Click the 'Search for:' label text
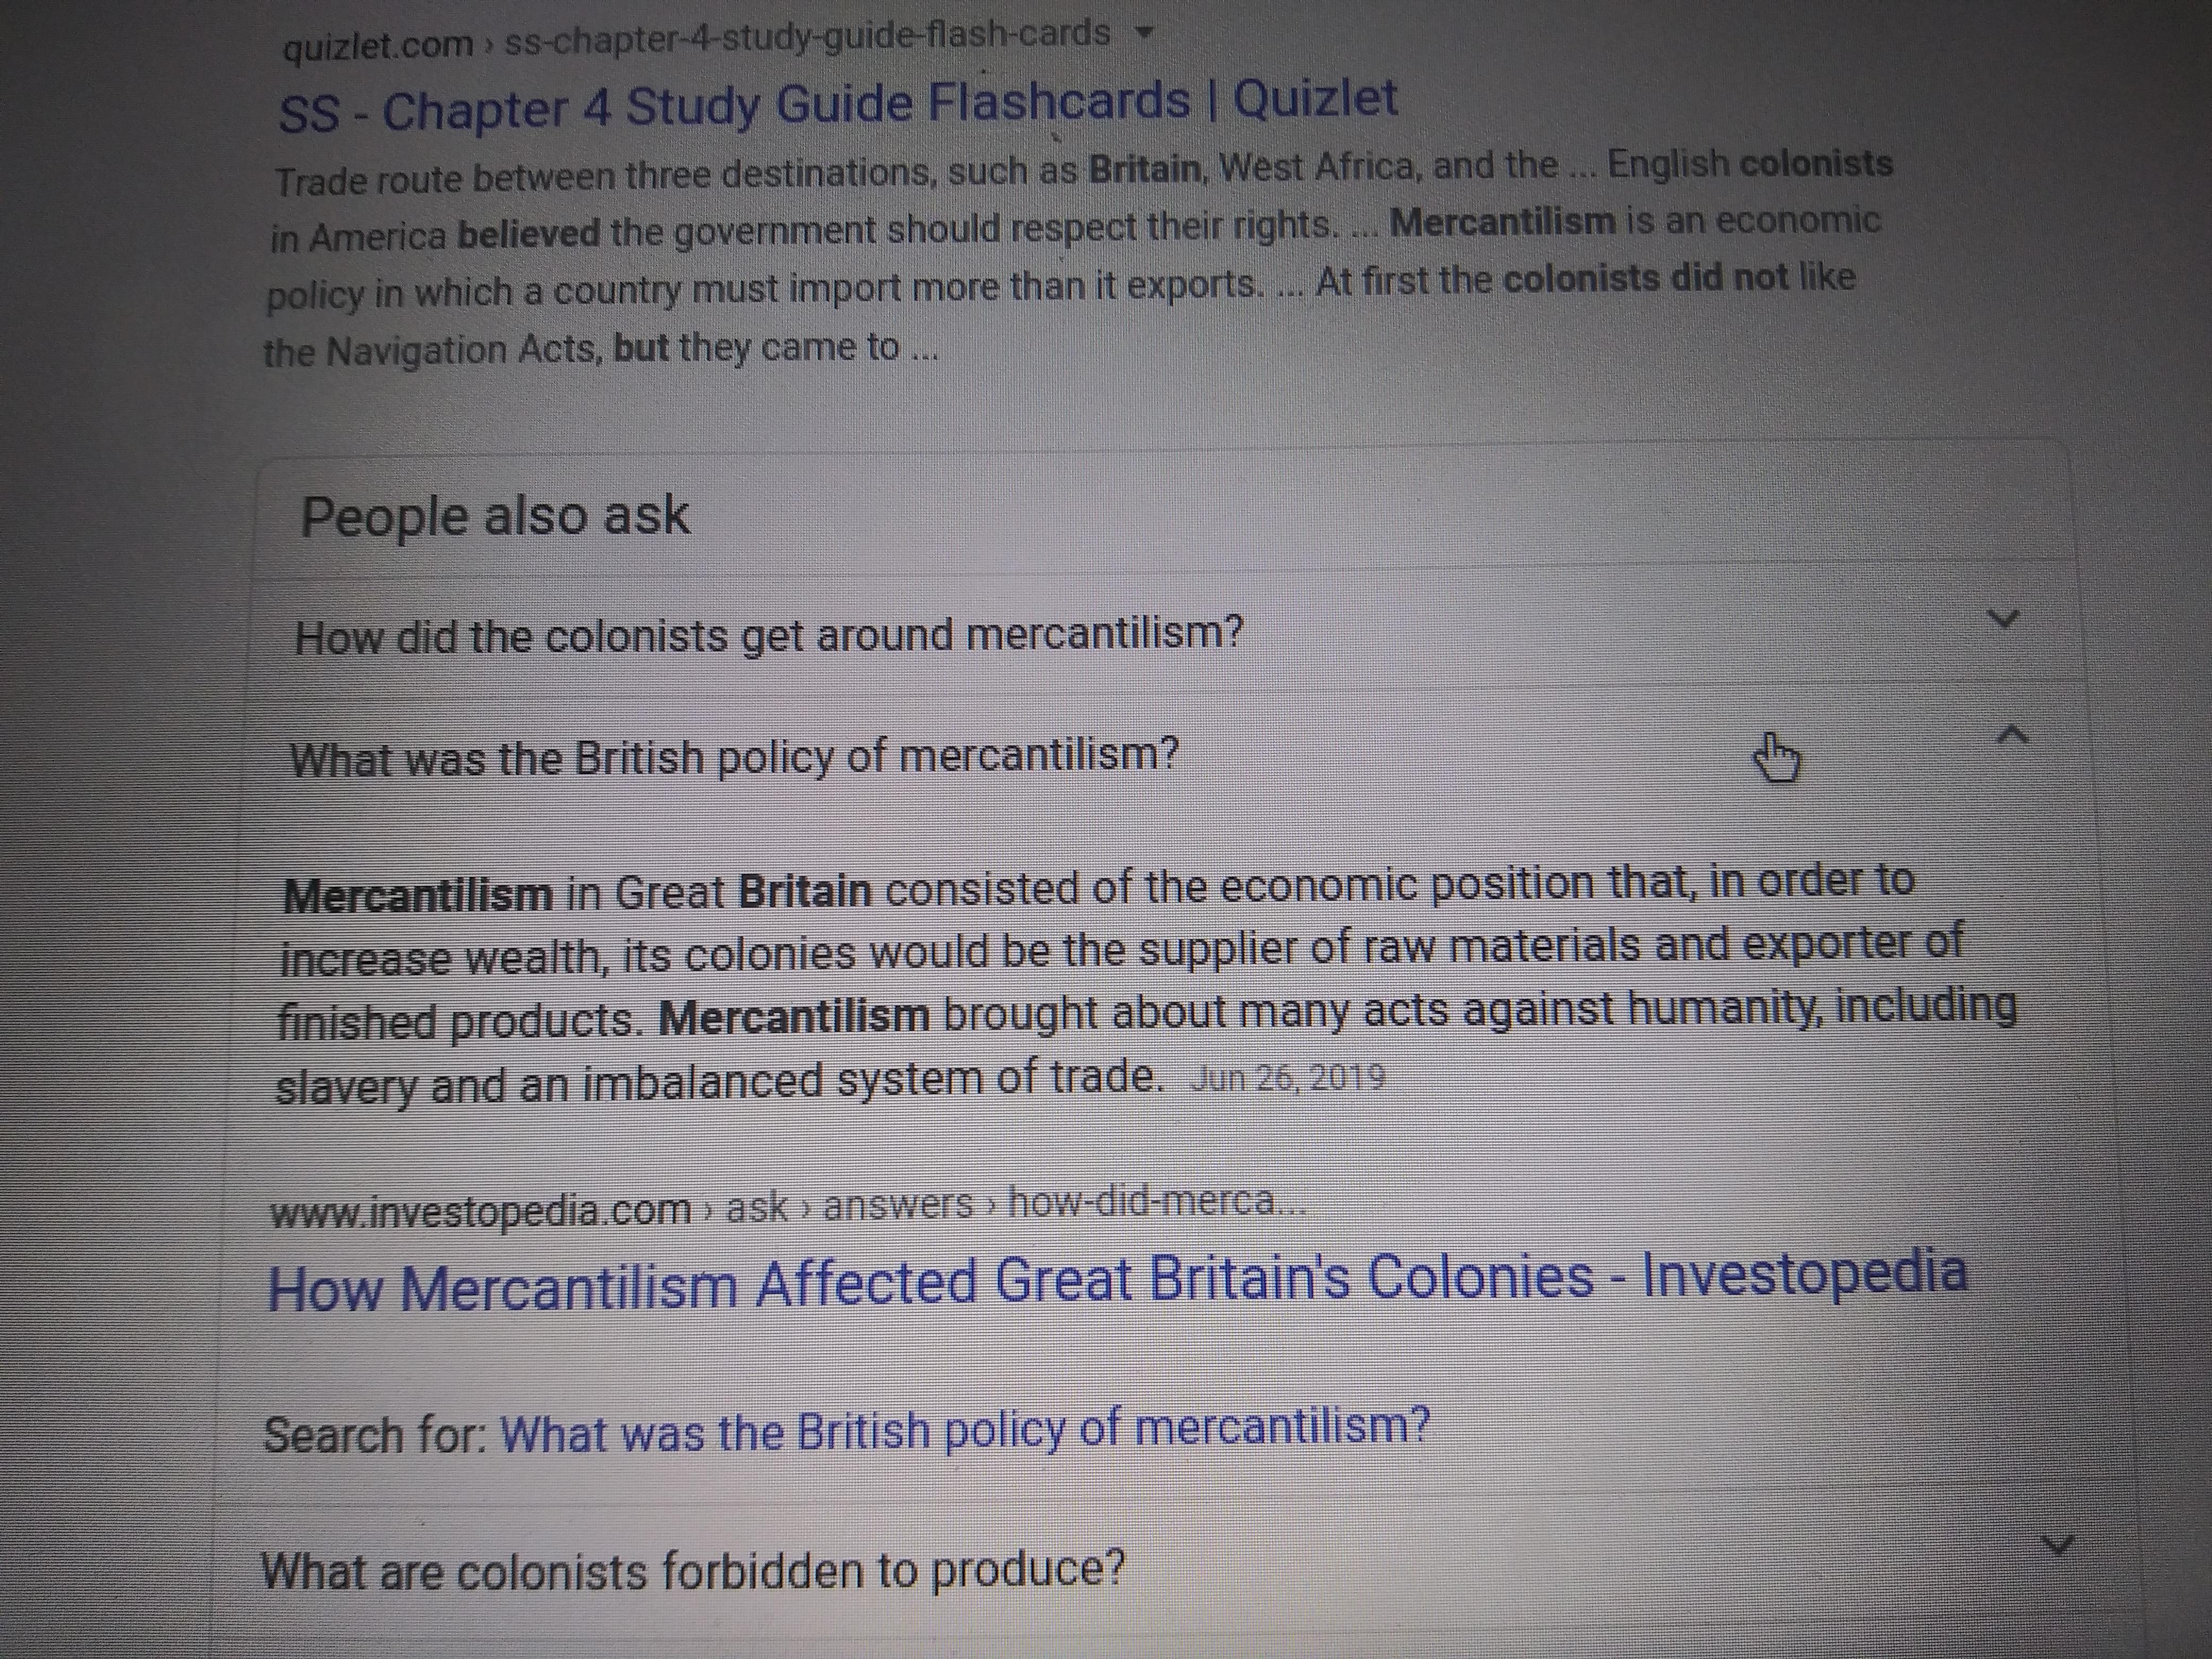Image resolution: width=2212 pixels, height=1659 pixels. 375,1435
